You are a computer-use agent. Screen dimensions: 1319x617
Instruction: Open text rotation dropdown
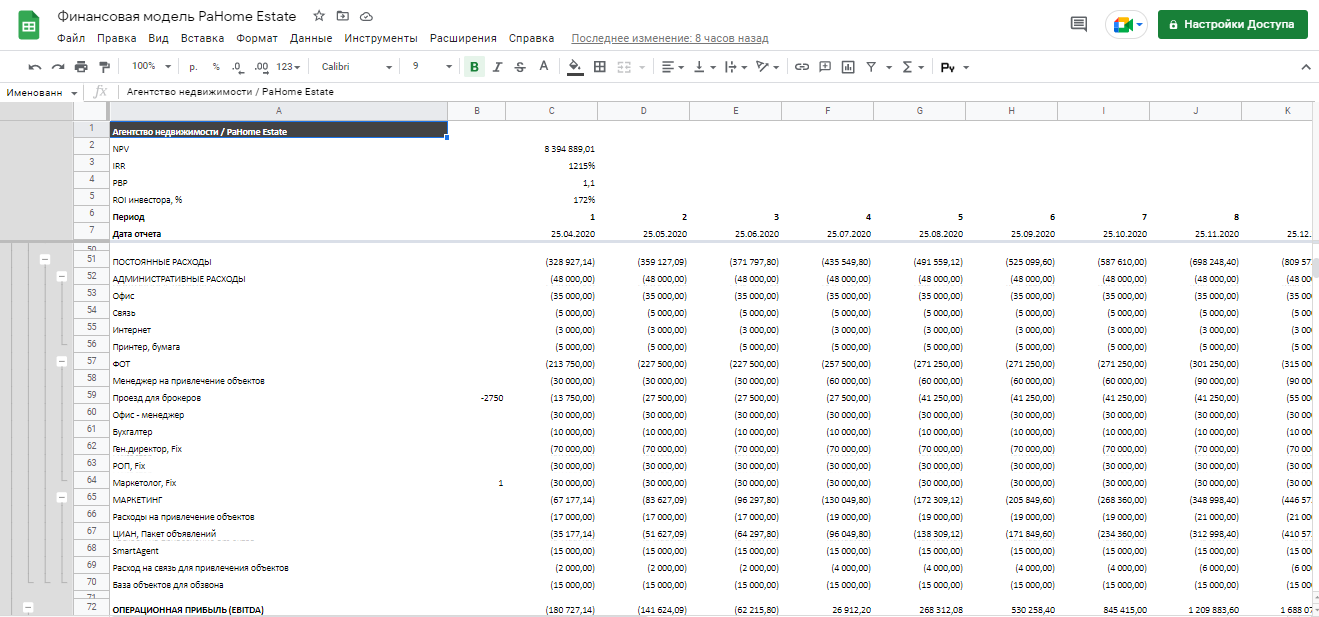(767, 67)
